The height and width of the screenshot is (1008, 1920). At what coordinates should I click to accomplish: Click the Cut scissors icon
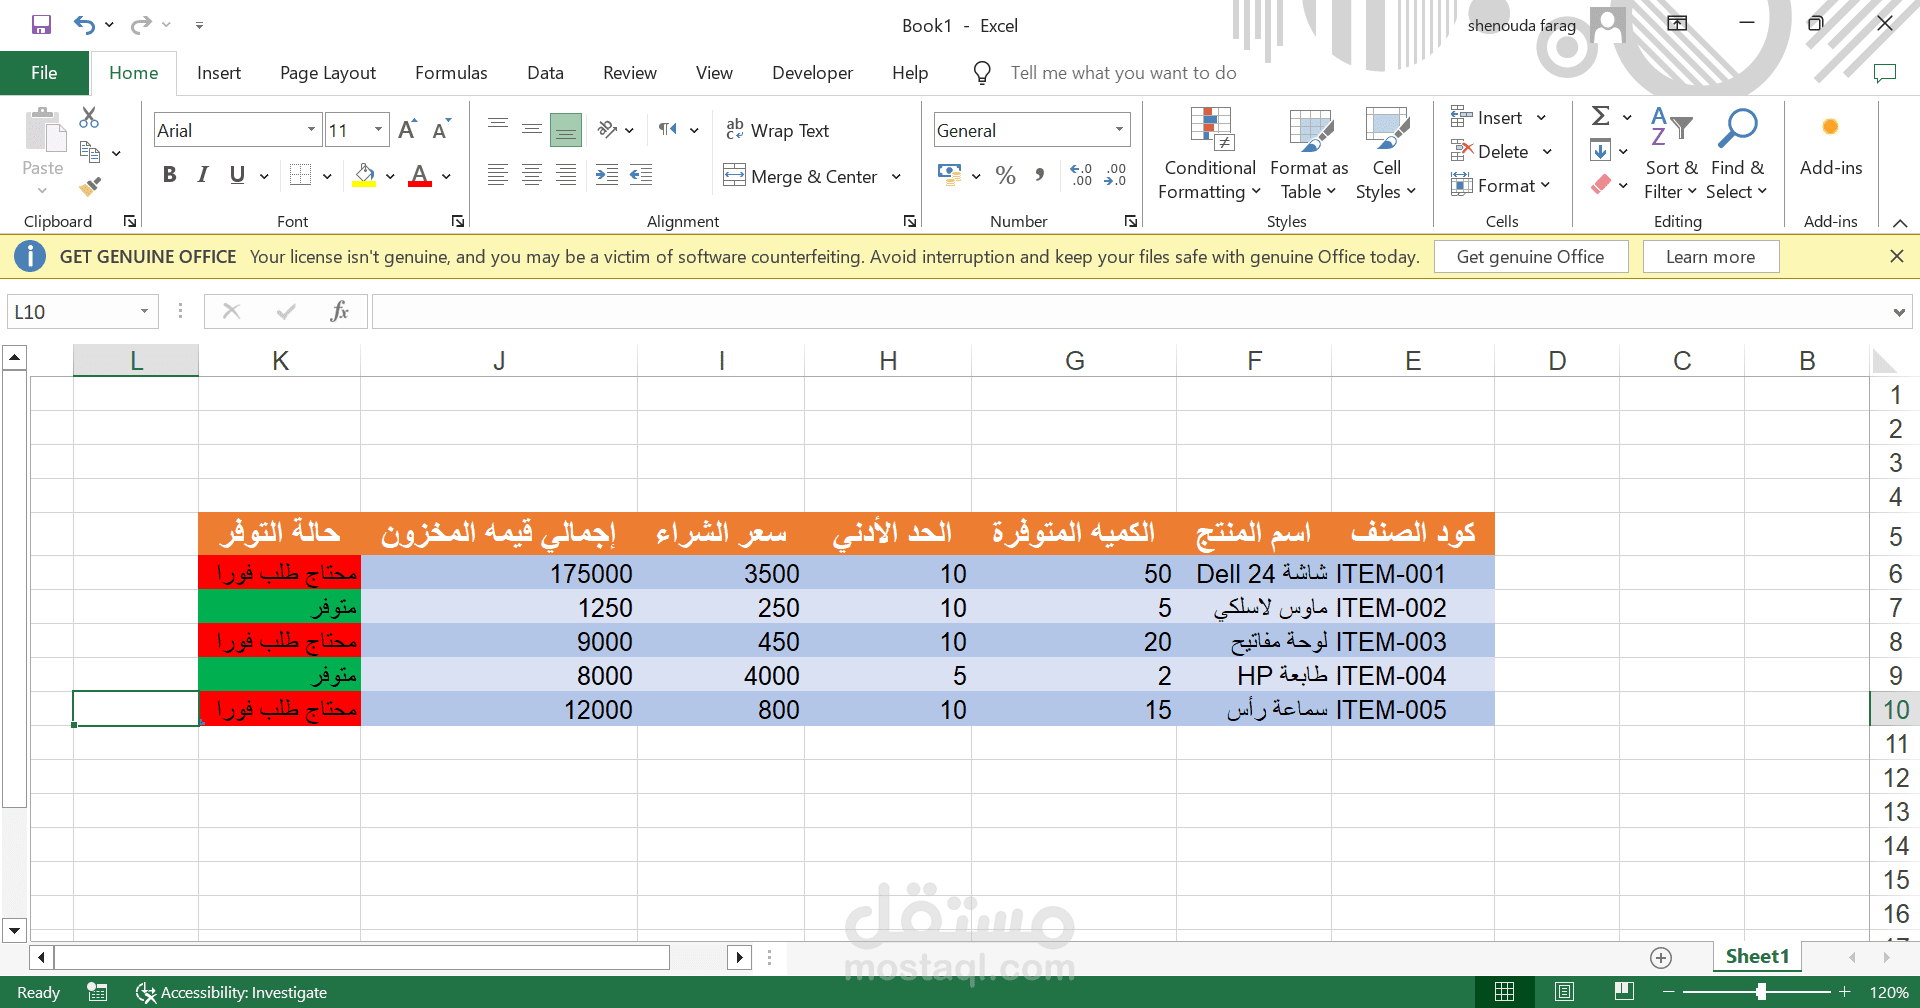(89, 118)
